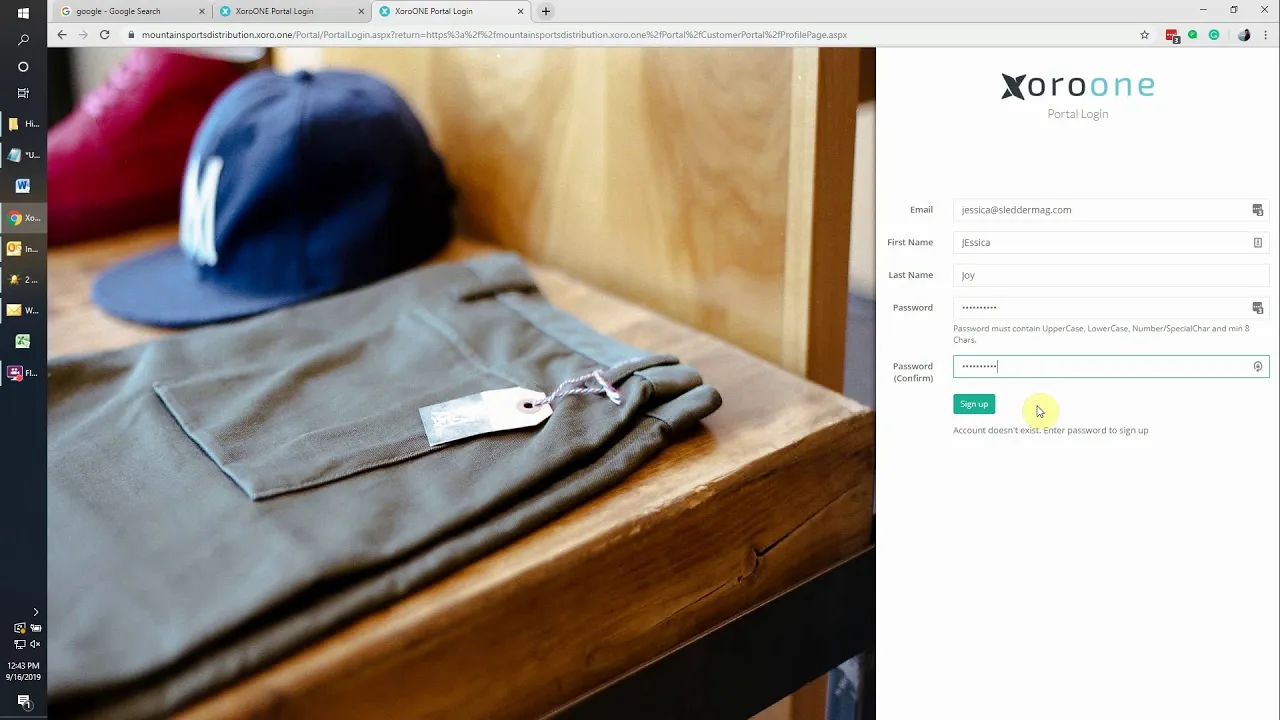Open the purple taskbar app with the red badge
This screenshot has height=720, width=1280.
[23, 373]
